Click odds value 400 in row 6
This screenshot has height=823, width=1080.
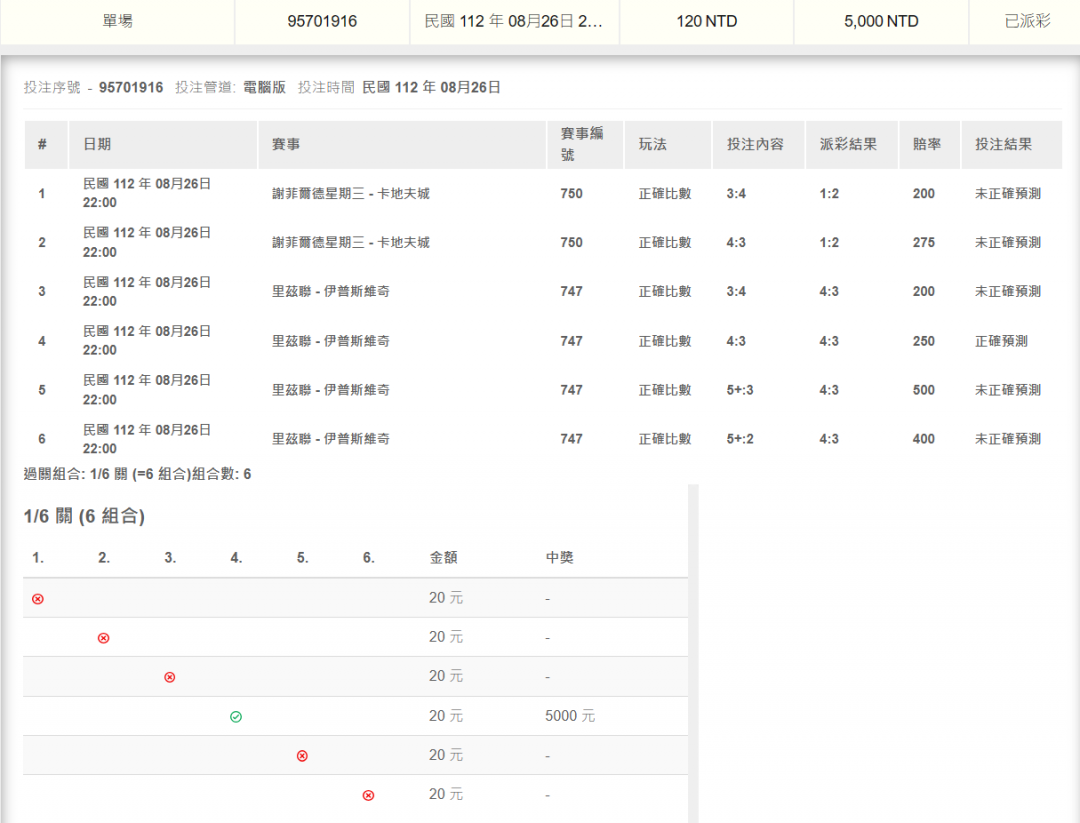pyautogui.click(x=924, y=439)
